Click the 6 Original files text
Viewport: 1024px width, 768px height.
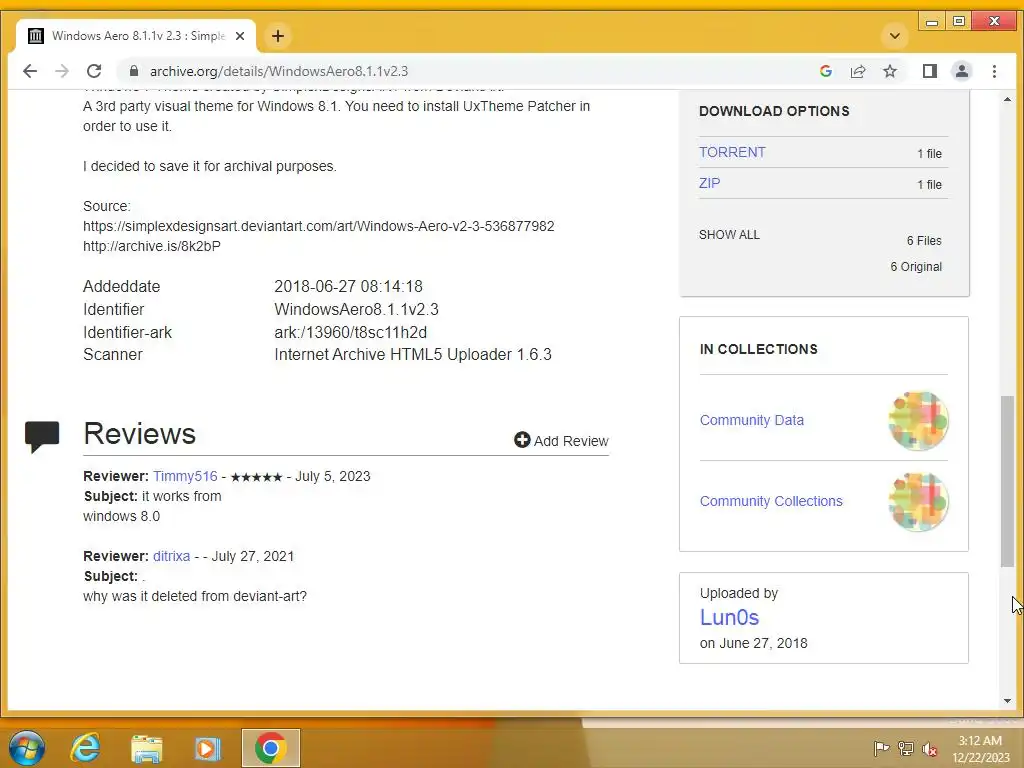point(916,266)
